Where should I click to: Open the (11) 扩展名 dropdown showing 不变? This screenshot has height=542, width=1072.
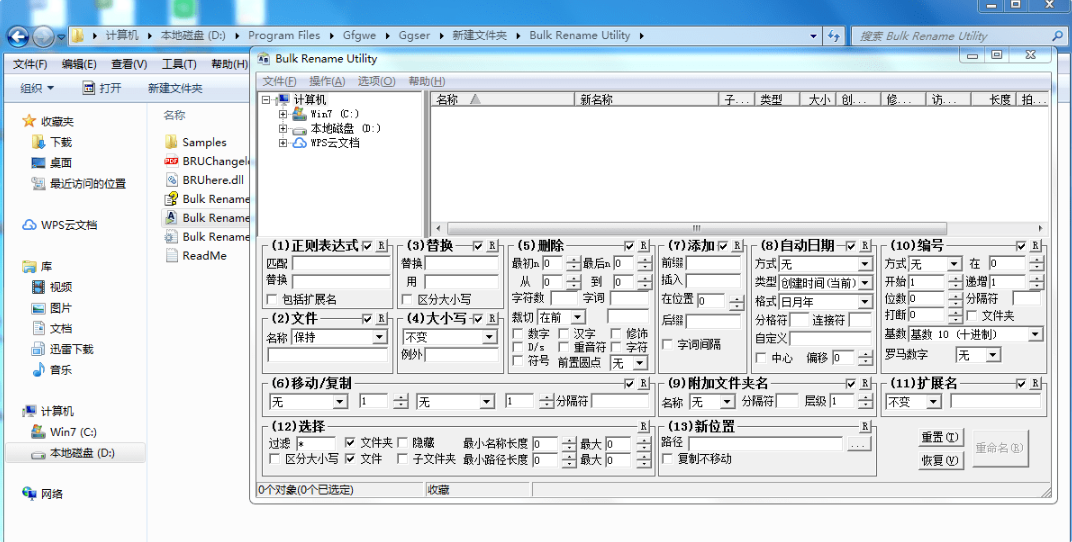934,402
